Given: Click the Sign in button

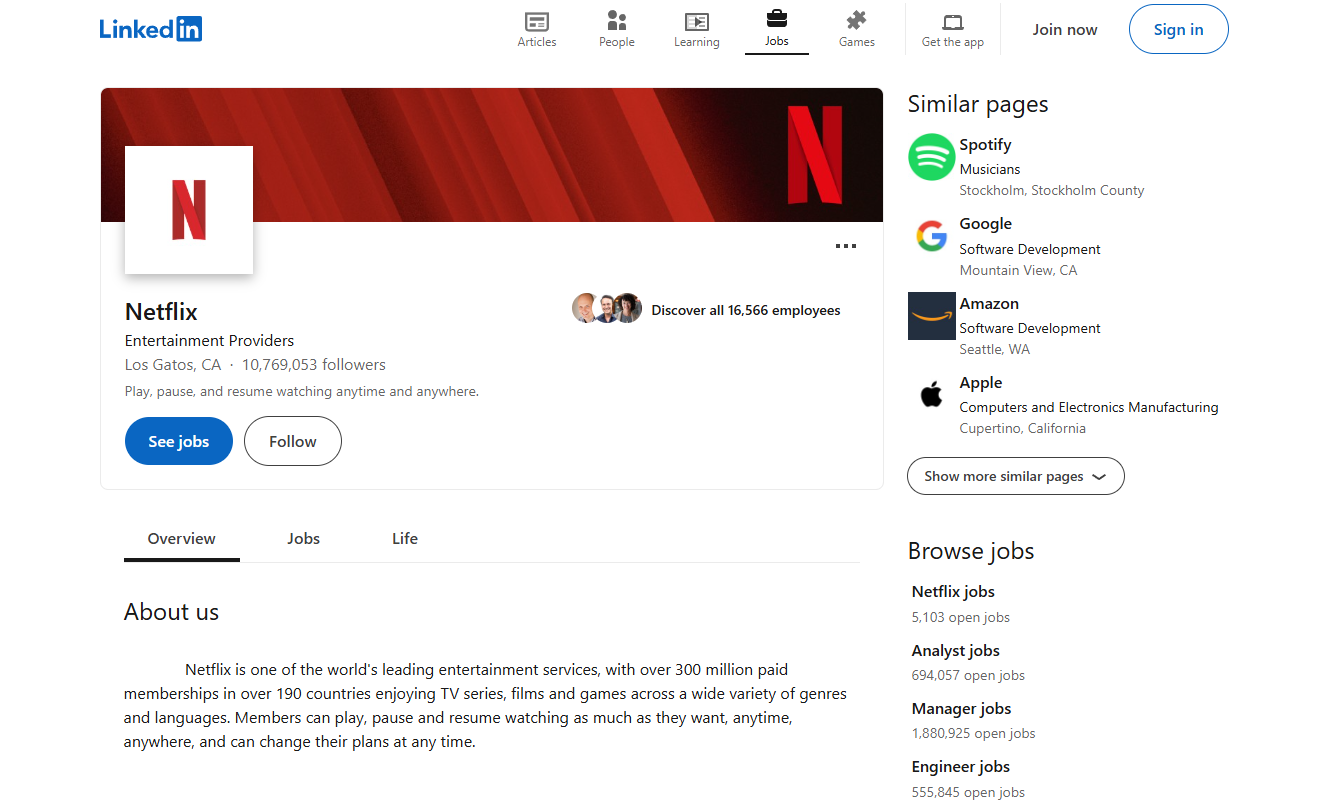Looking at the screenshot, I should click(x=1178, y=29).
